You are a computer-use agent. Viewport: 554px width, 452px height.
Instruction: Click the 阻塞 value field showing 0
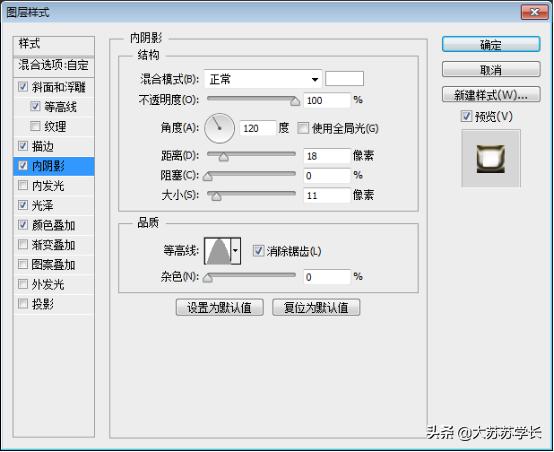click(x=327, y=176)
